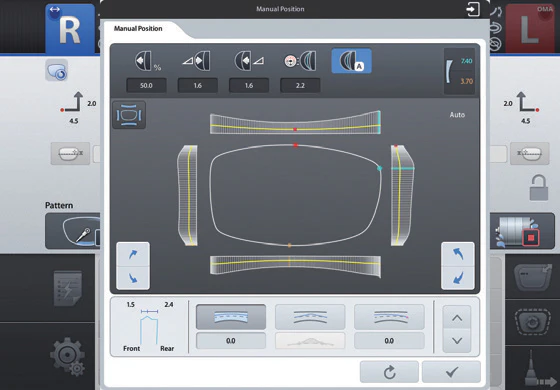Toggle the four-side lens edge view
The width and height of the screenshot is (560, 390).
(129, 115)
